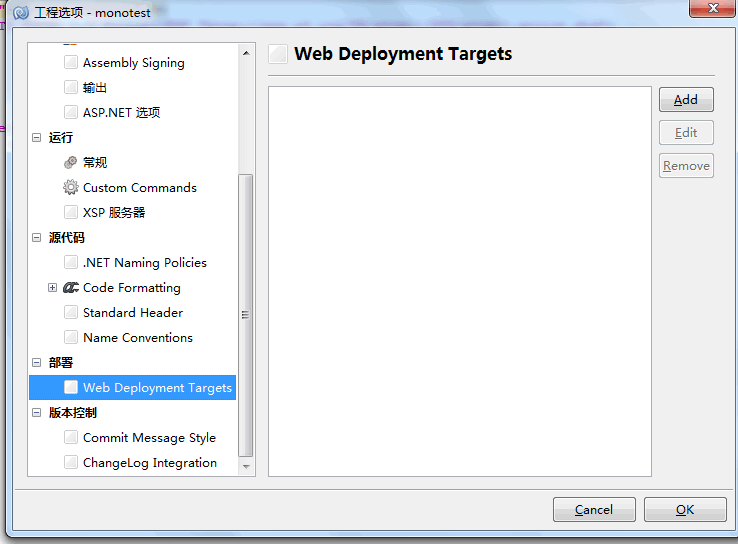Image resolution: width=738 pixels, height=544 pixels.
Task: Select Name Conventions entry
Action: 138,337
